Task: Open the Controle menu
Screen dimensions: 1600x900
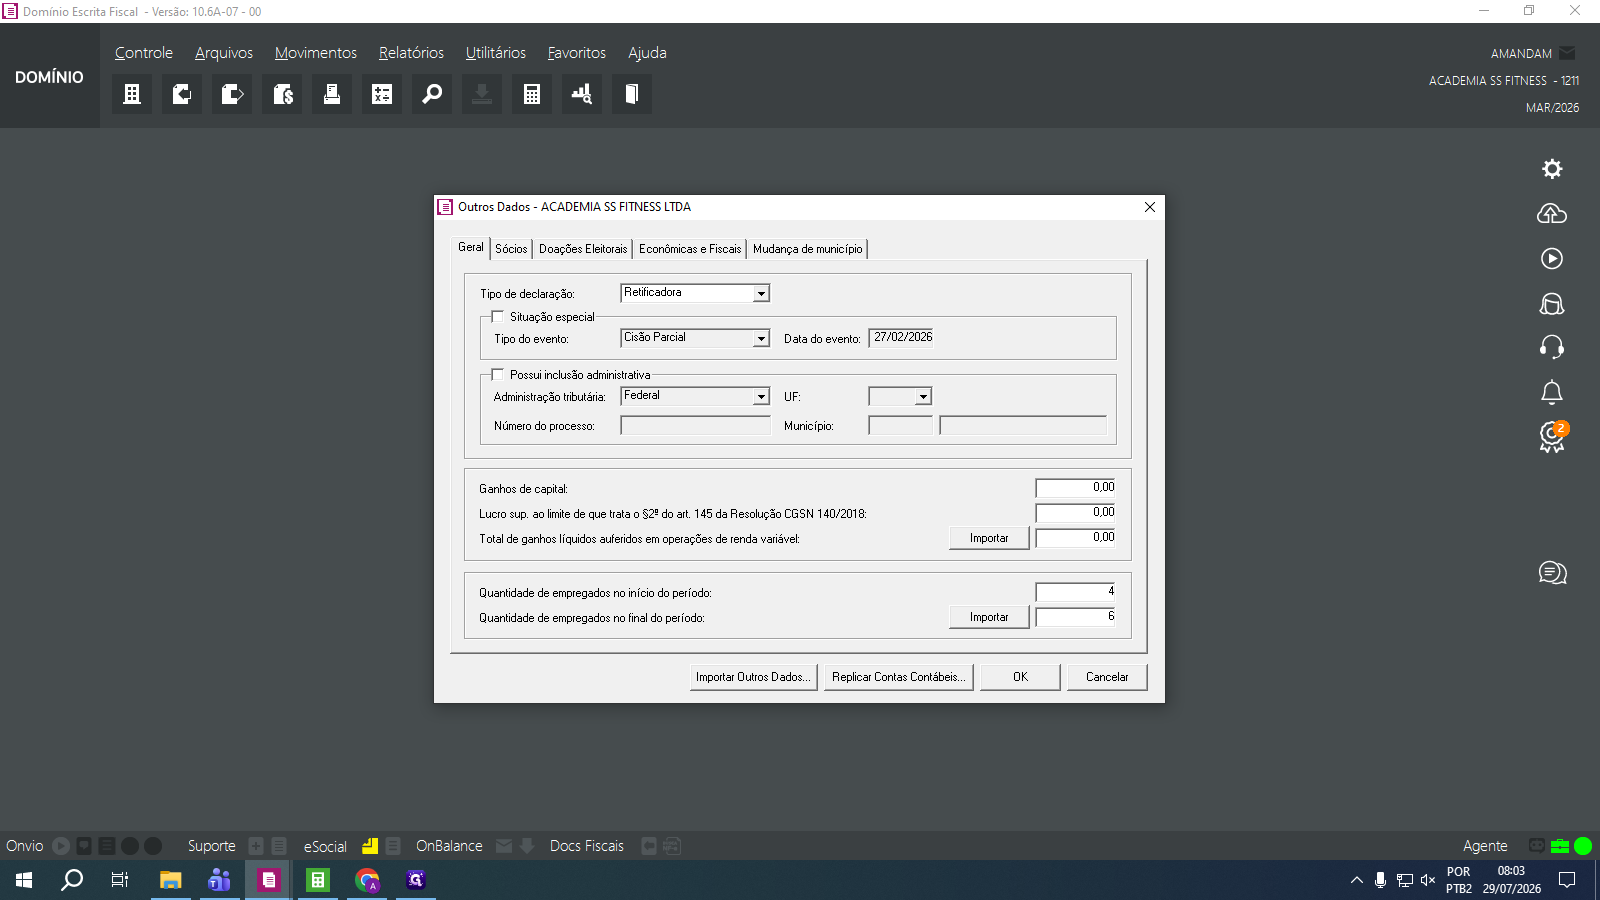Action: [x=144, y=53]
